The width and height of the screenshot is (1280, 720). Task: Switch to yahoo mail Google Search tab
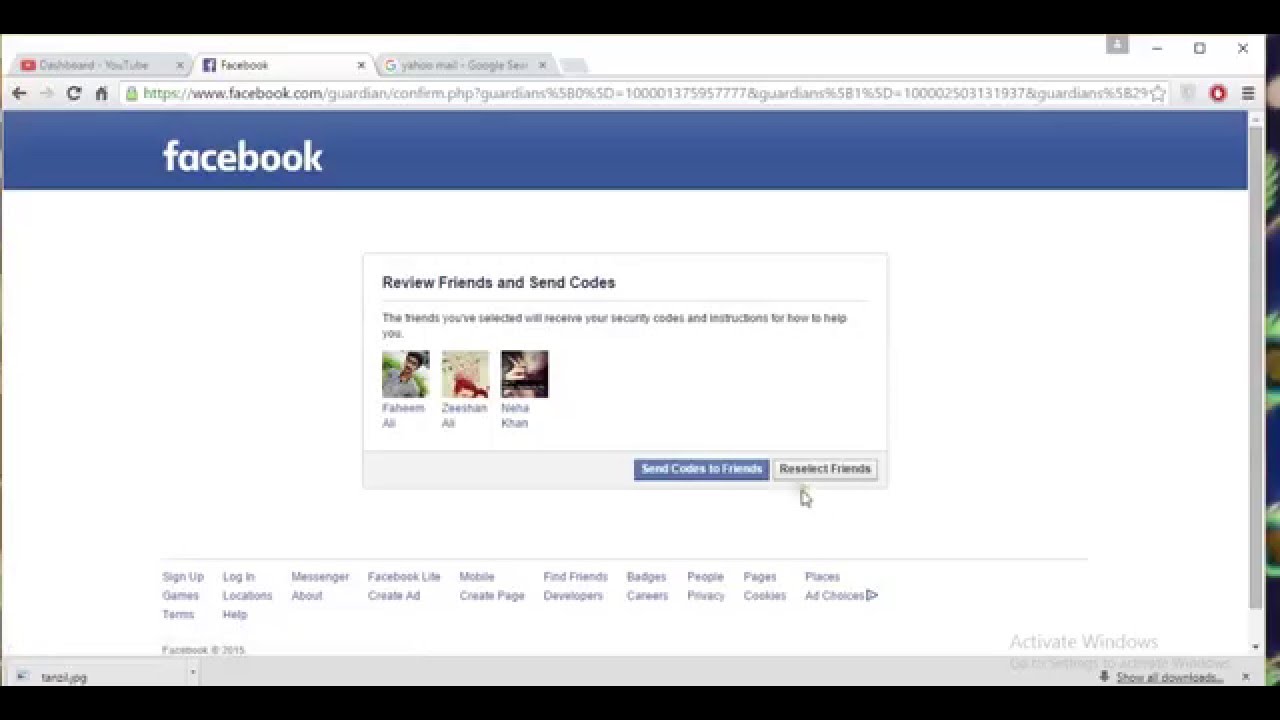(x=462, y=65)
